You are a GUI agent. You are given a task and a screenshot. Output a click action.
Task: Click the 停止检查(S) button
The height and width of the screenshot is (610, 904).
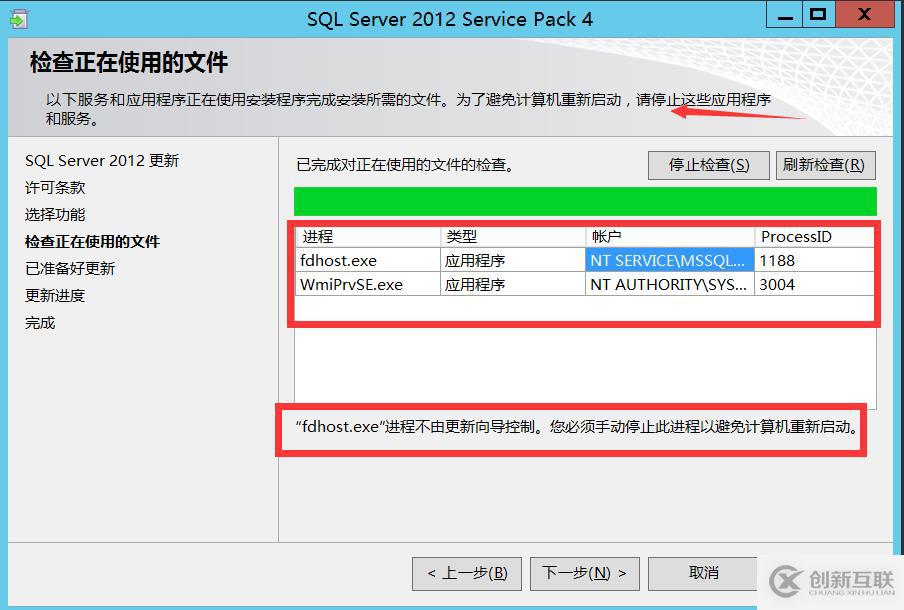[708, 164]
